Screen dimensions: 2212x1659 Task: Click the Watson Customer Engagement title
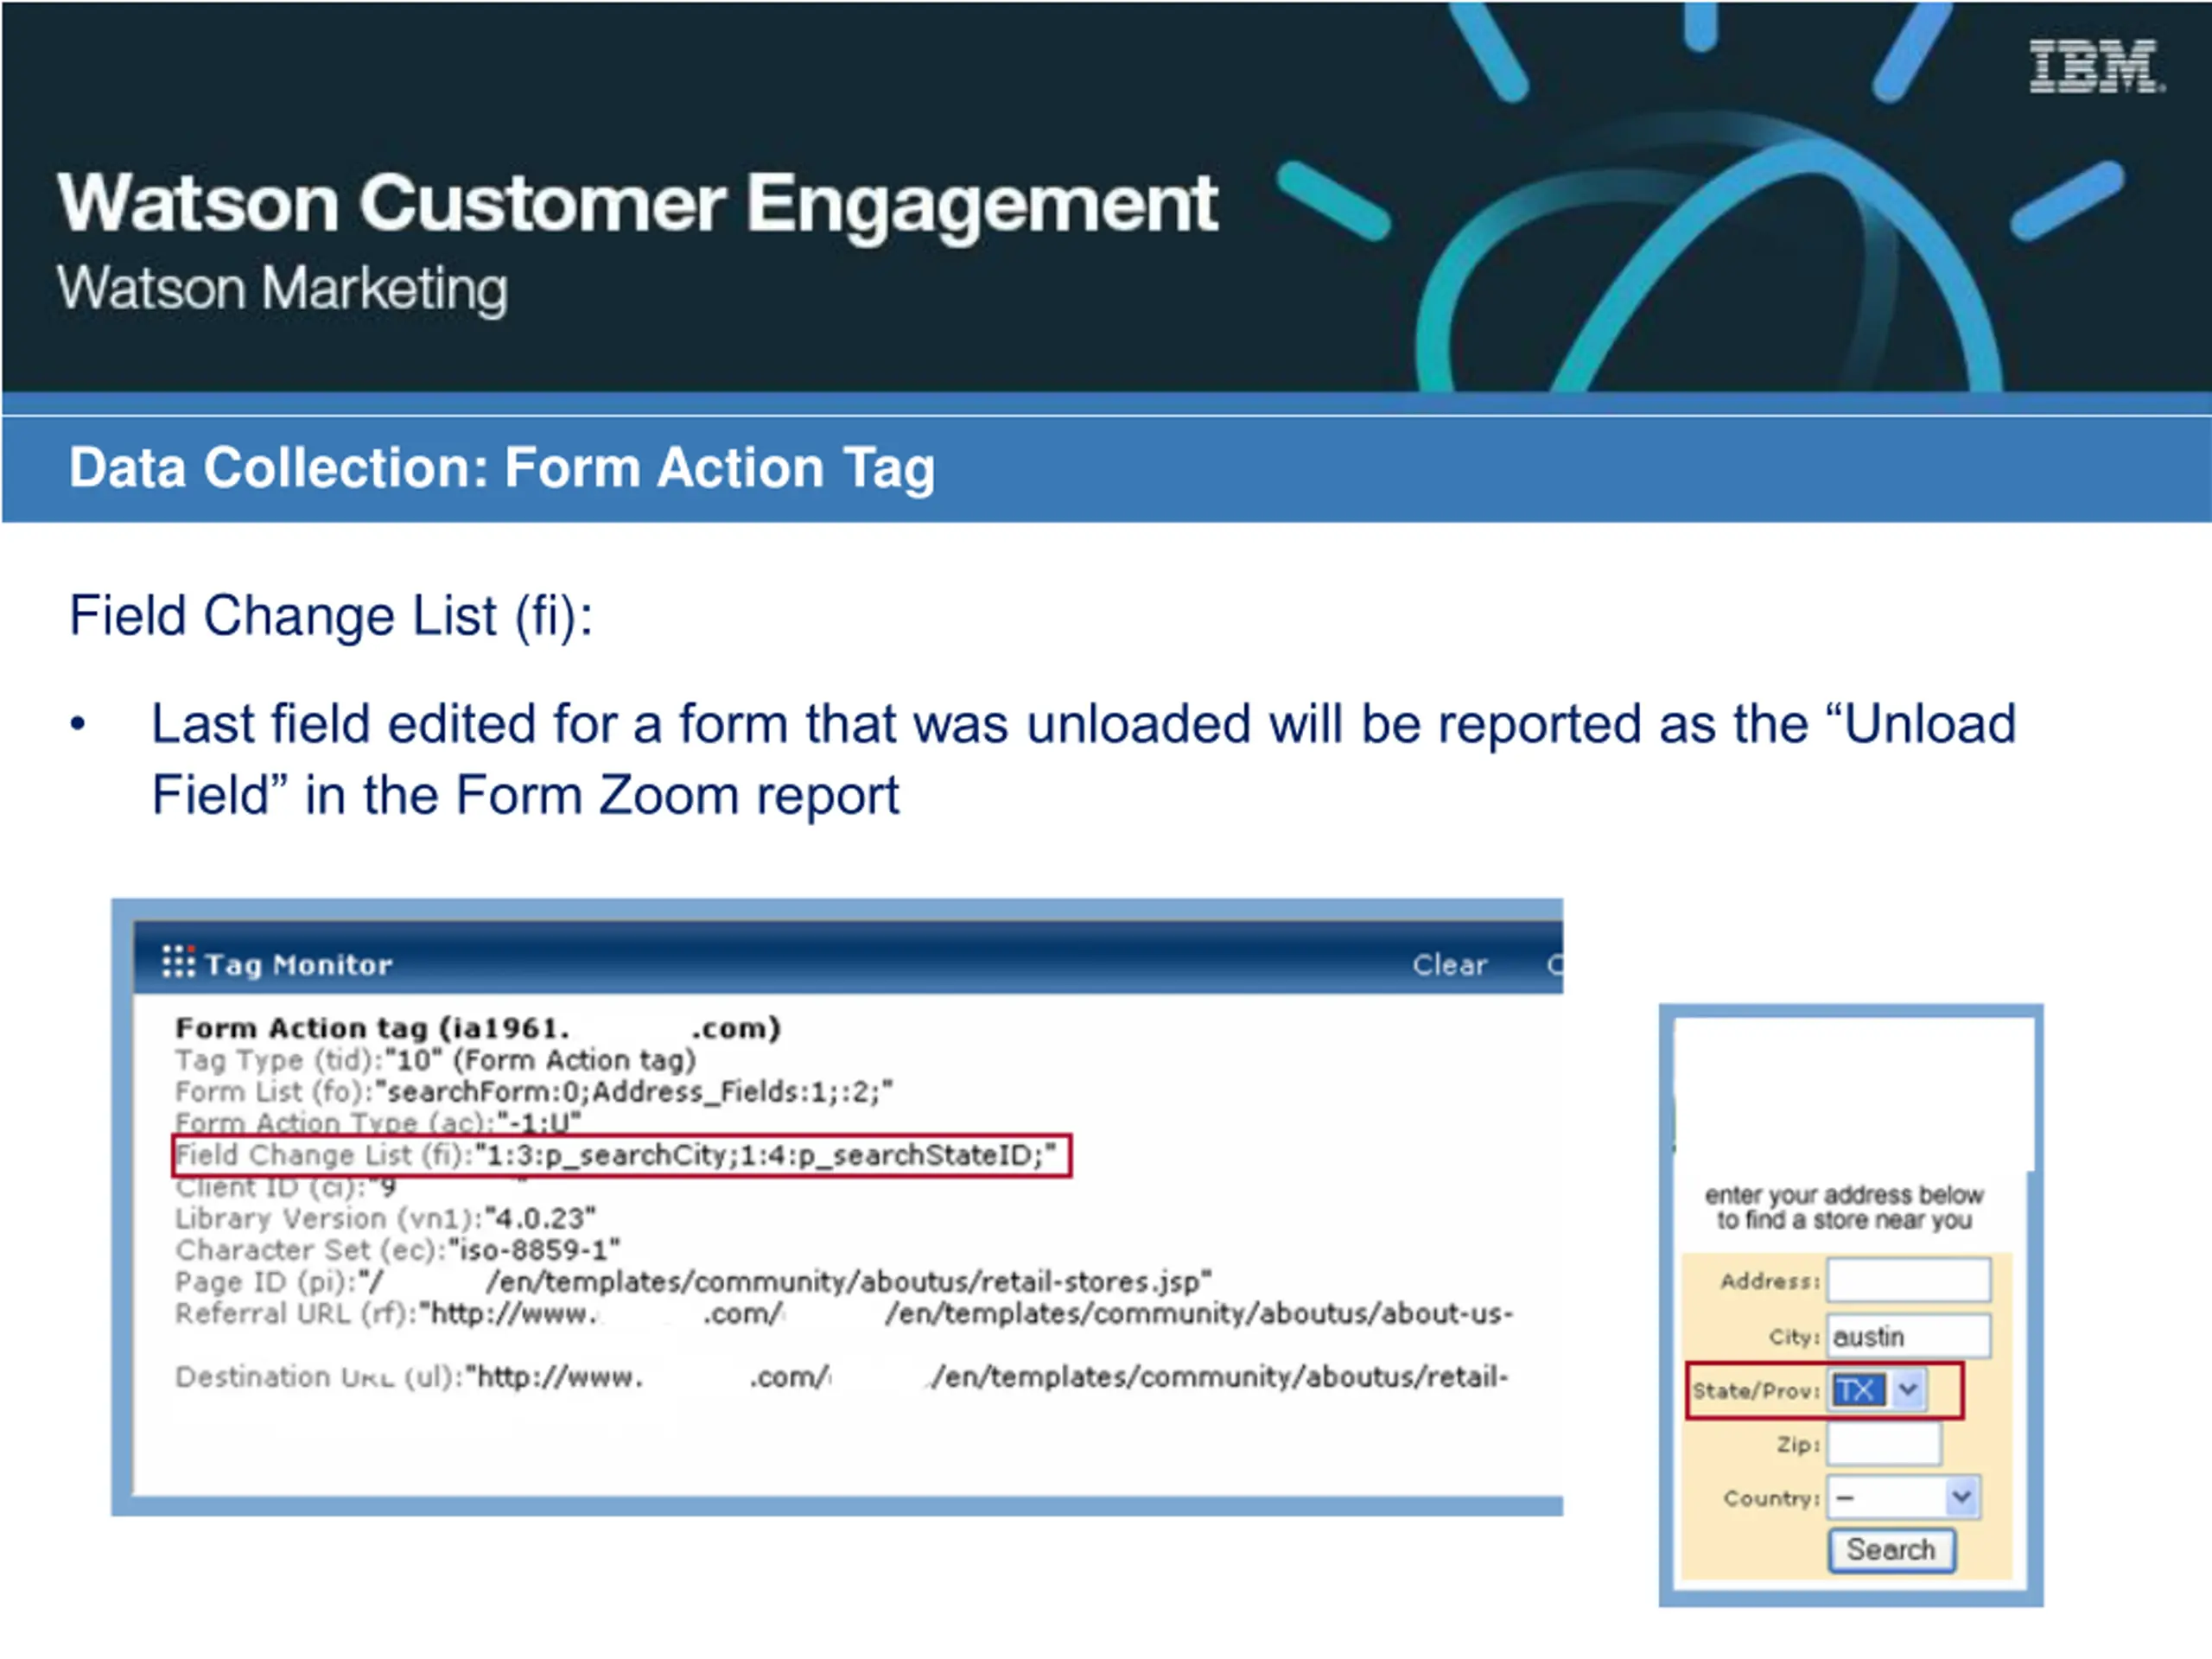click(637, 205)
